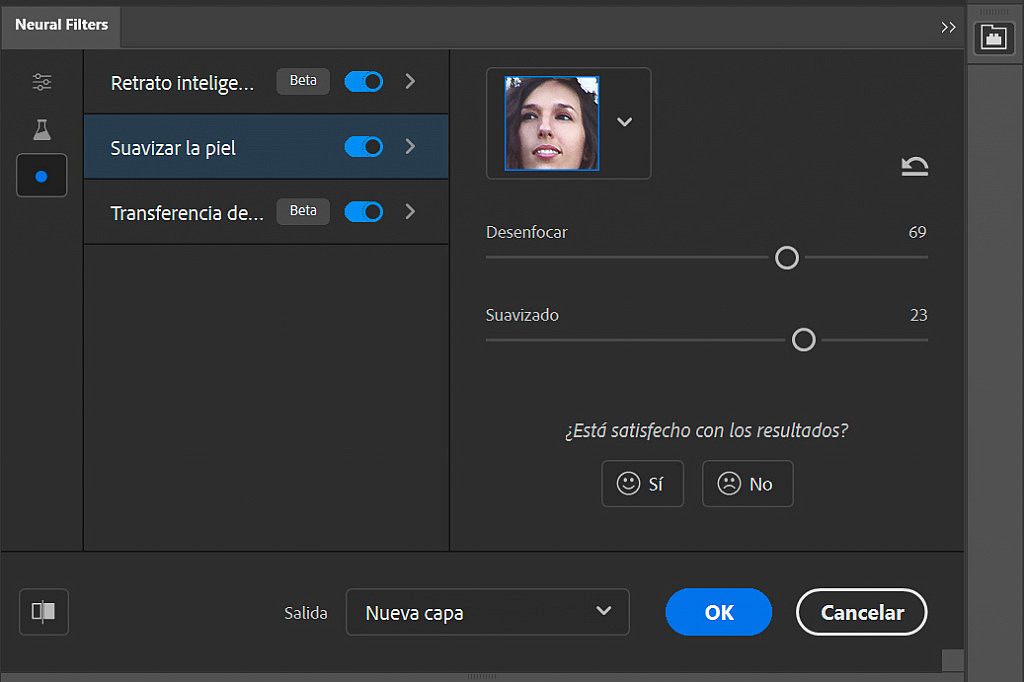
Task: Select the Suavizar la piel filter entry
Action: pyautogui.click(x=200, y=146)
